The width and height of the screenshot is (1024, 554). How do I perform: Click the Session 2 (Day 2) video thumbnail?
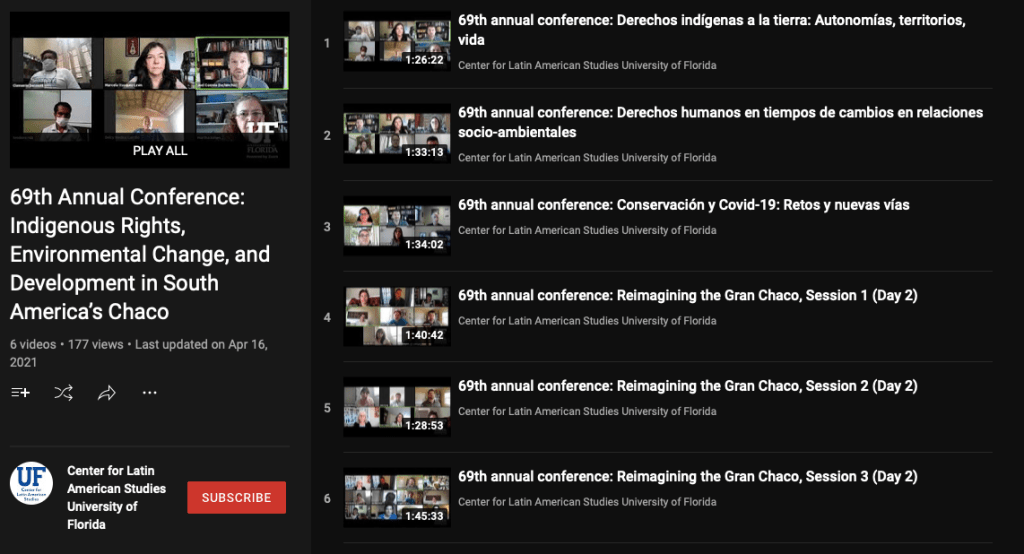coord(396,407)
